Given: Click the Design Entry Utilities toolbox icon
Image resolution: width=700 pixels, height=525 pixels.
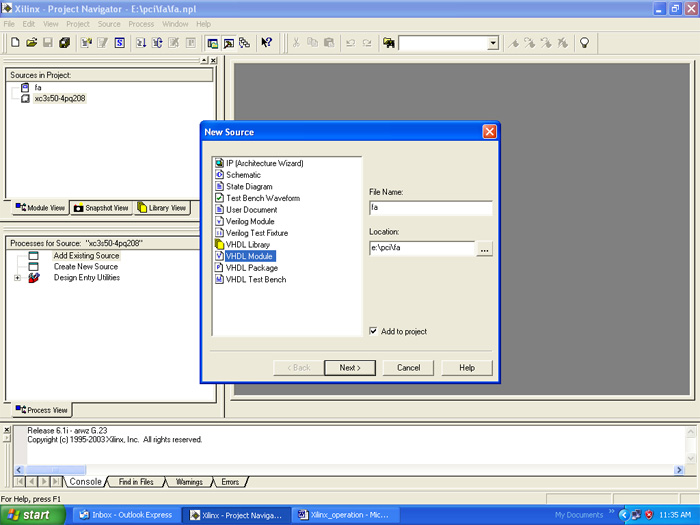Looking at the screenshot, I should click(33, 277).
